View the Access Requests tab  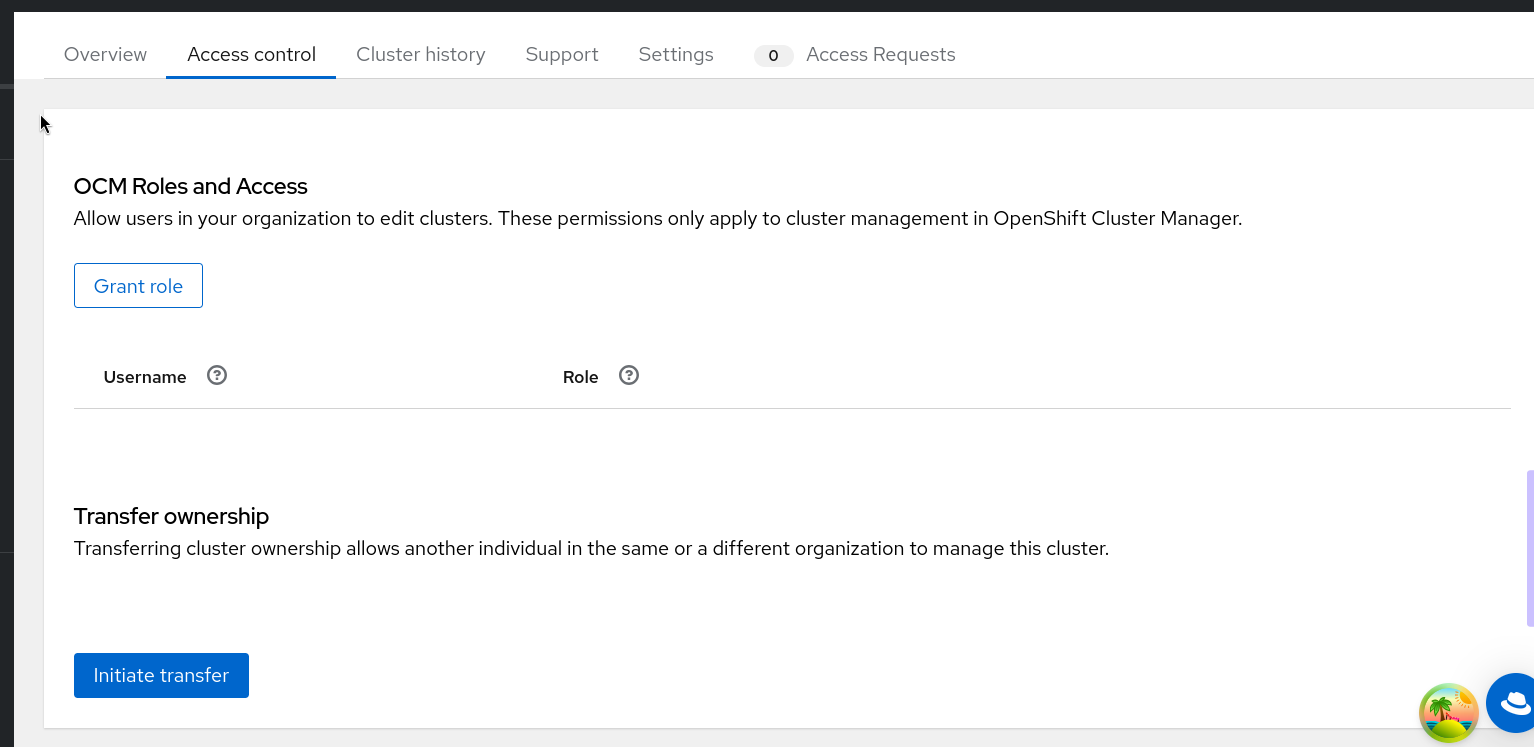tap(880, 55)
